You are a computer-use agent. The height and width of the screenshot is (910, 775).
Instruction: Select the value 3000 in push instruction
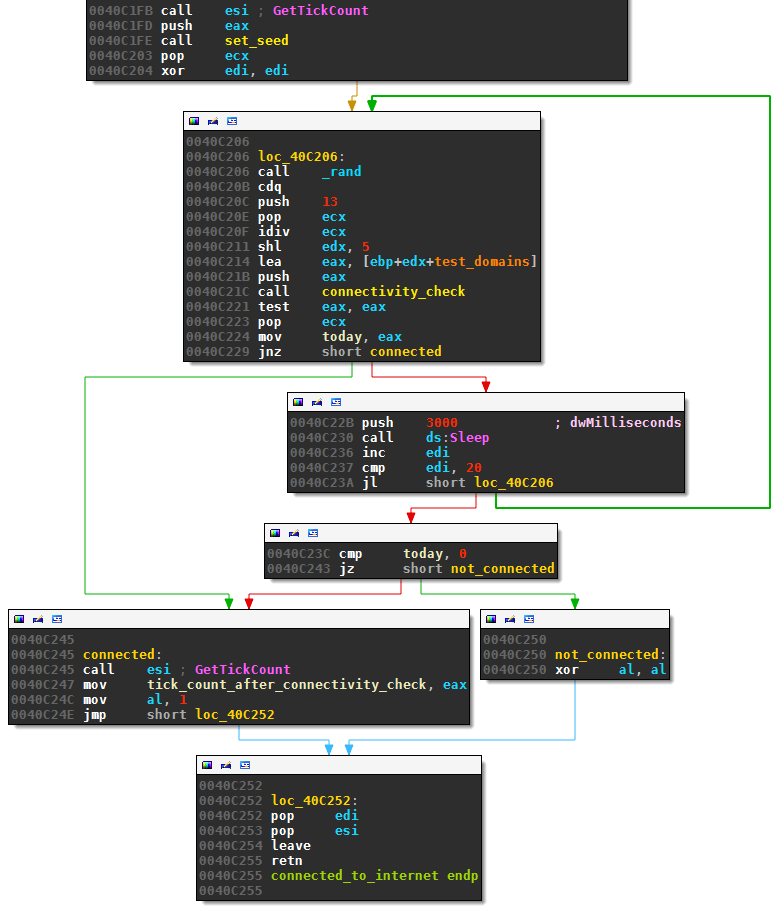click(442, 423)
